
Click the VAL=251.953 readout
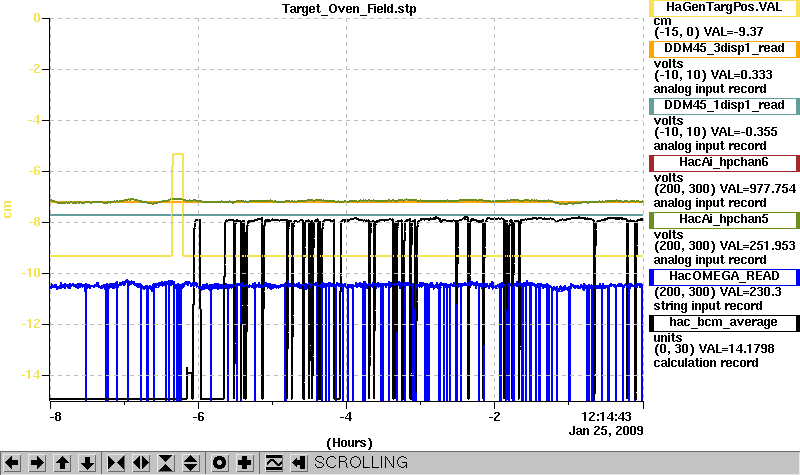pyautogui.click(x=758, y=246)
